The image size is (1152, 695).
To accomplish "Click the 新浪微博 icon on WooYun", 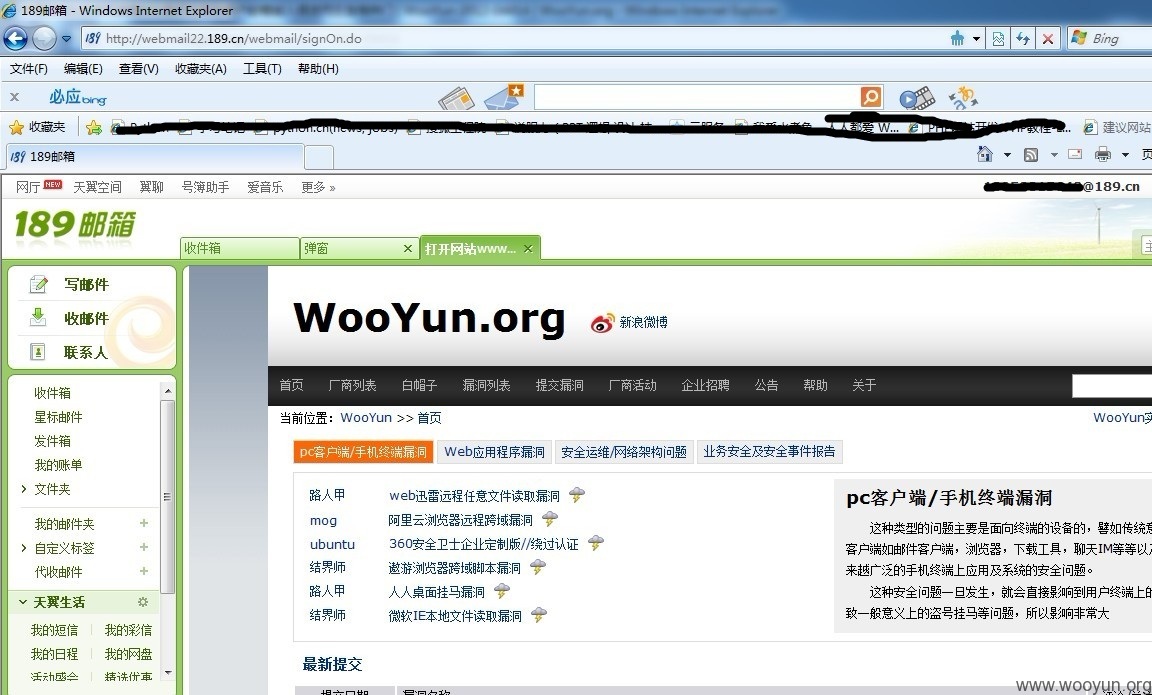I will coord(602,323).
